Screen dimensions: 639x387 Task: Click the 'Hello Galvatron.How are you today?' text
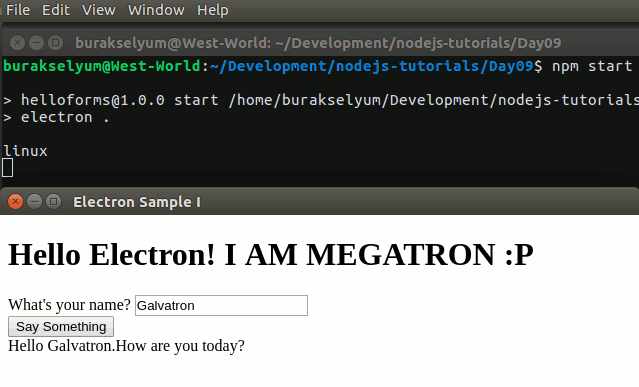click(126, 346)
